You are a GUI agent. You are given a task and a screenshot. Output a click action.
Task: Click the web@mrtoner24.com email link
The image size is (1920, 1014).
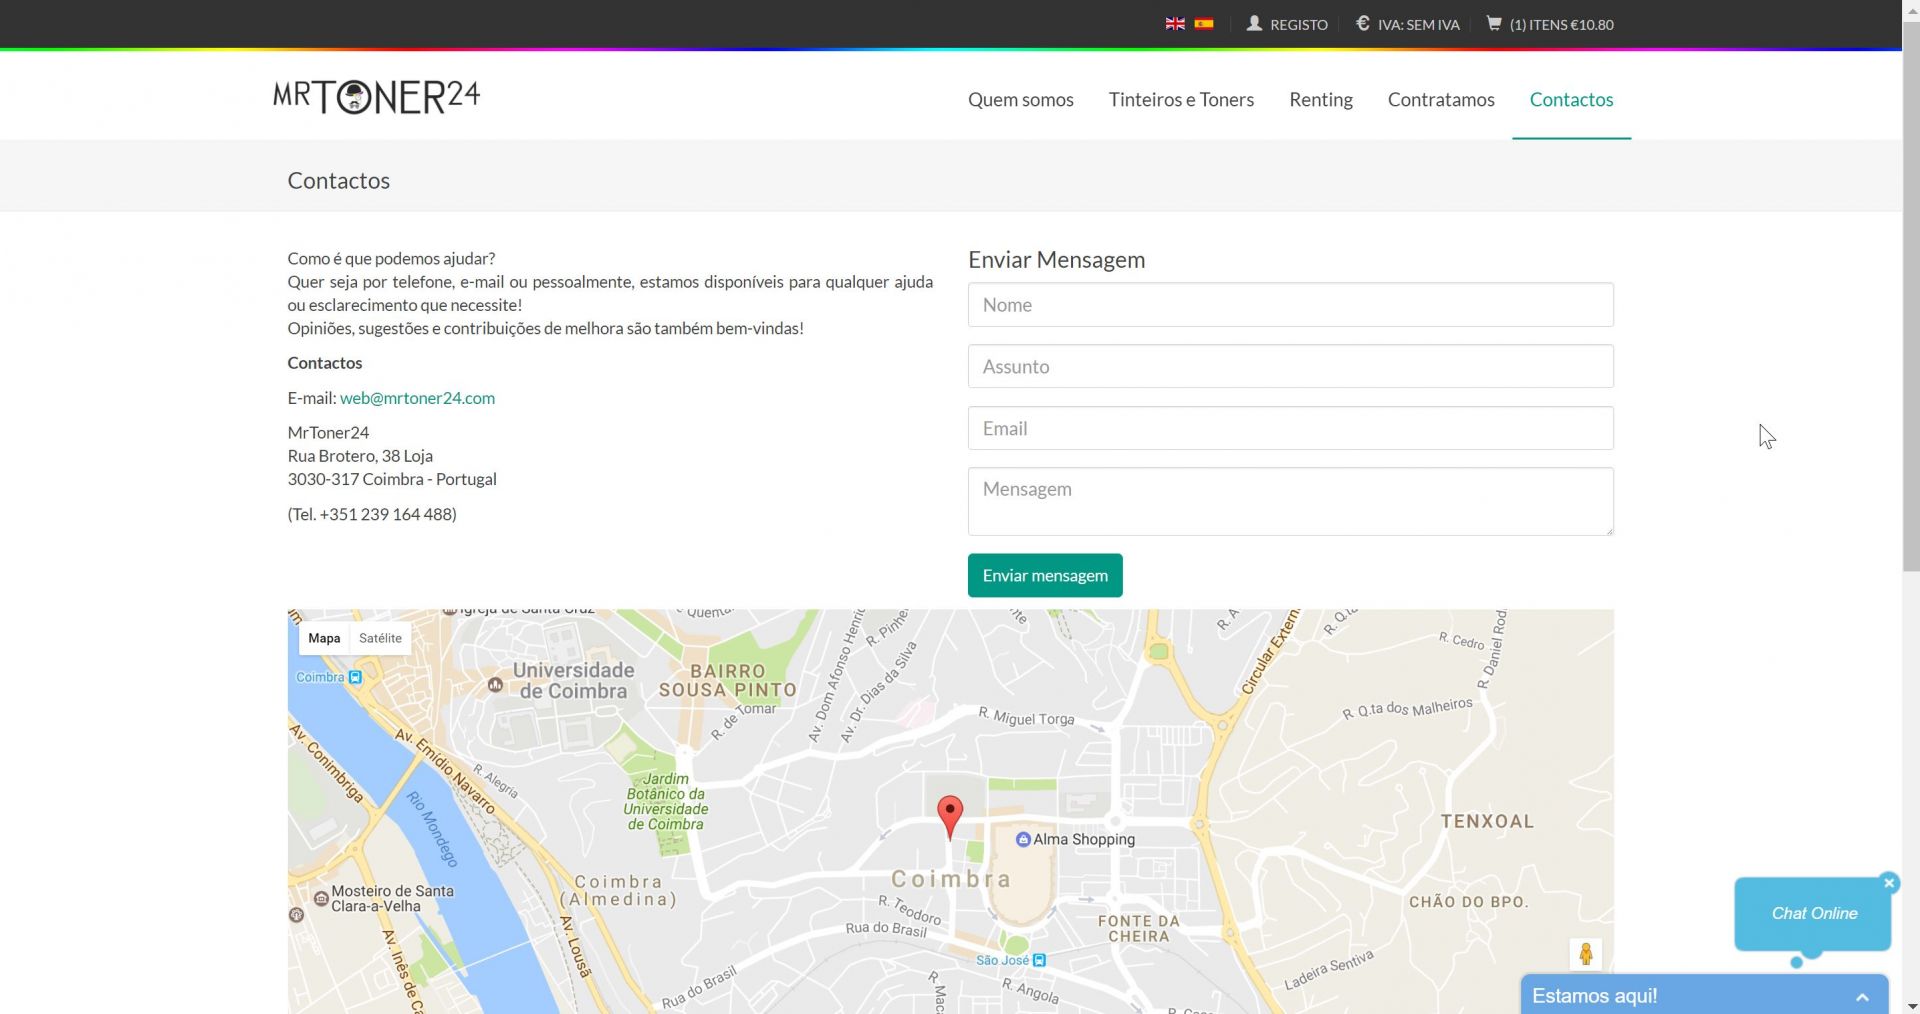417,398
